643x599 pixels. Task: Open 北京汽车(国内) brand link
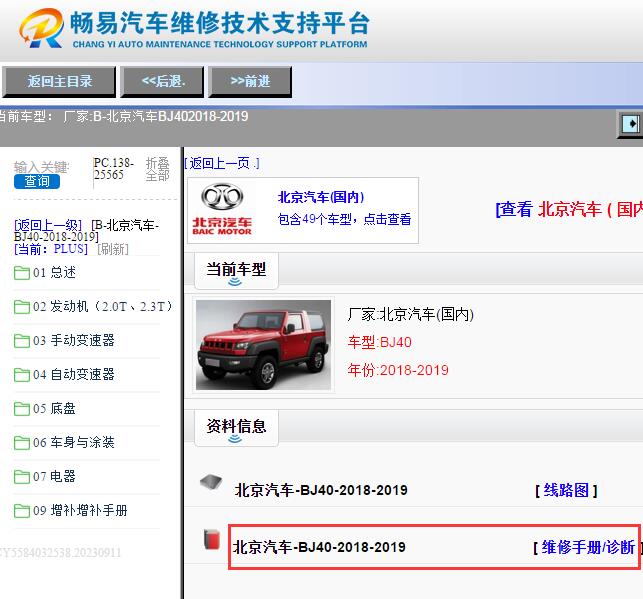321,197
